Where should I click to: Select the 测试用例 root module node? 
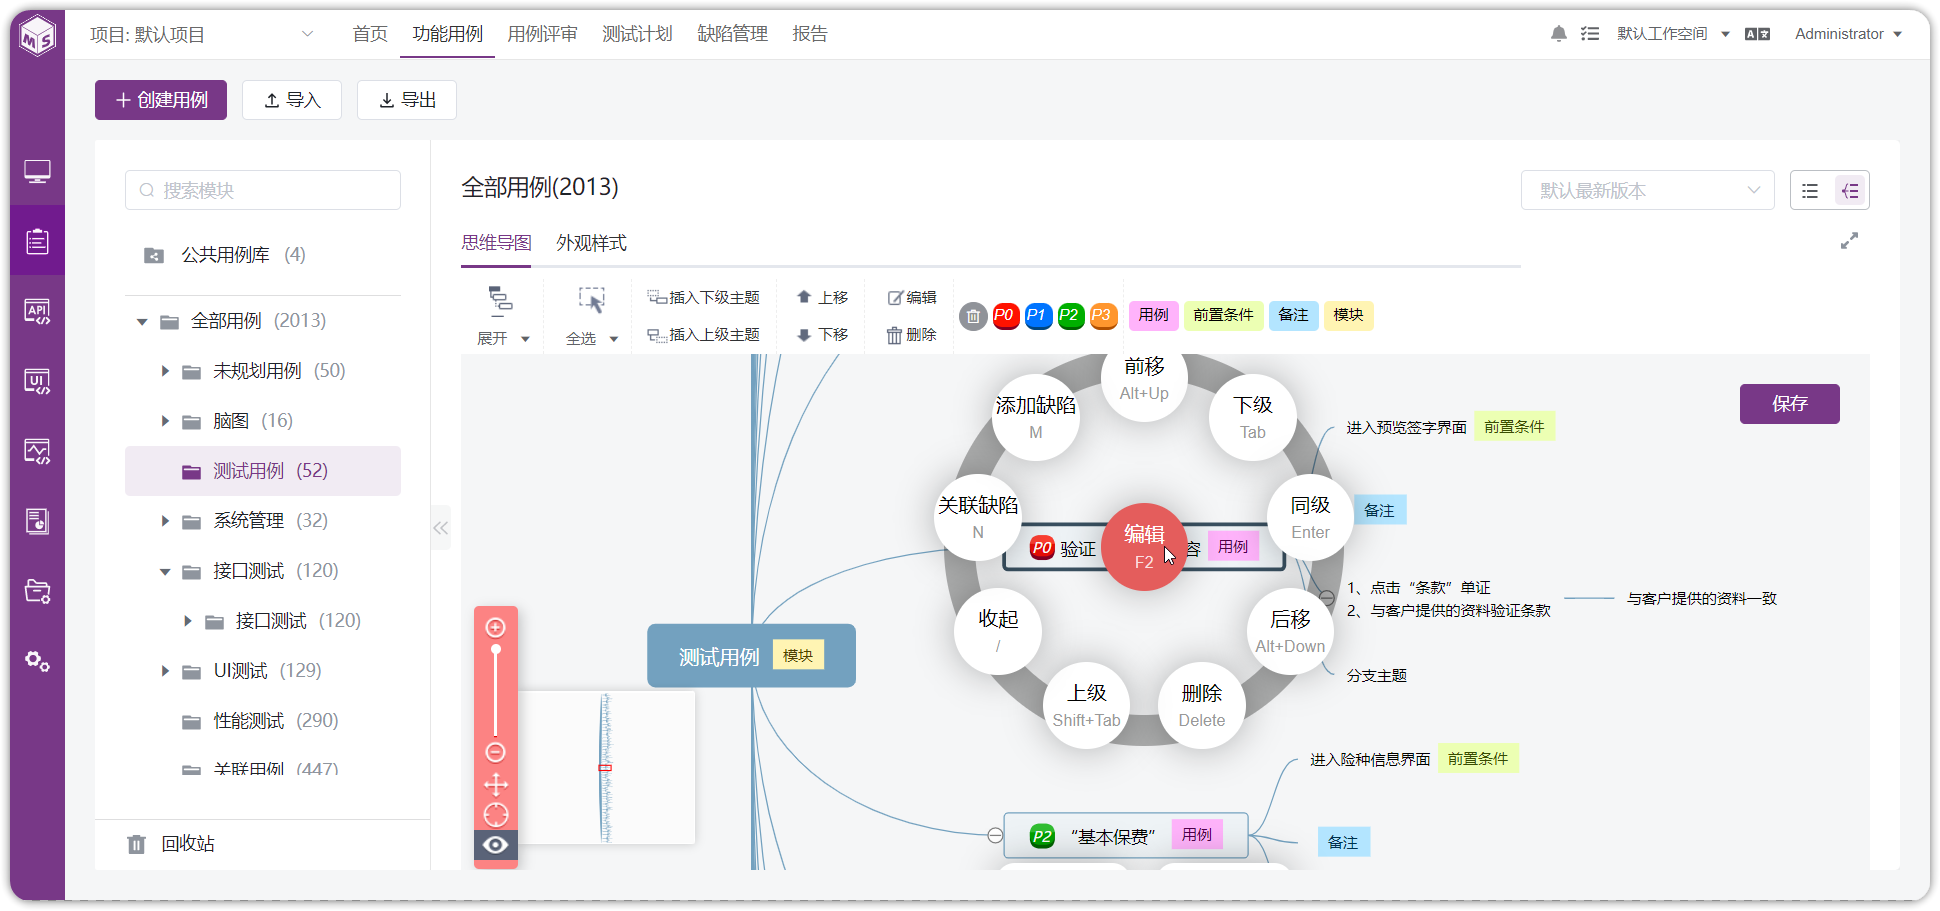(751, 656)
